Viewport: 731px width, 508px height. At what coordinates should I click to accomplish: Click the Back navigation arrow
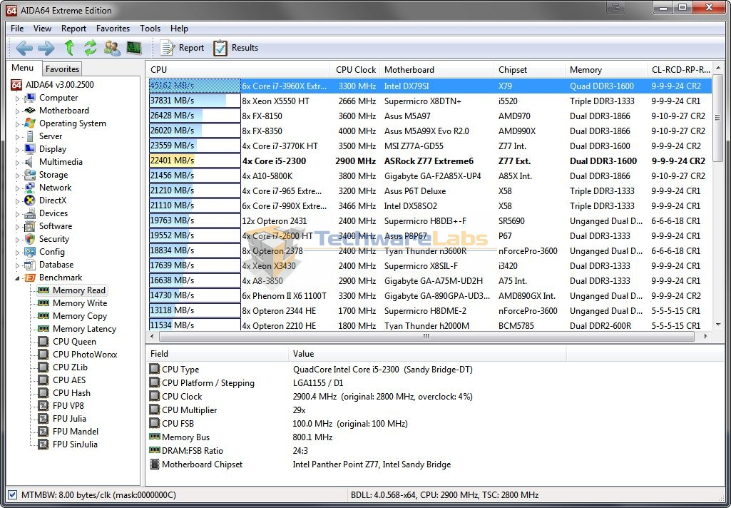click(24, 48)
